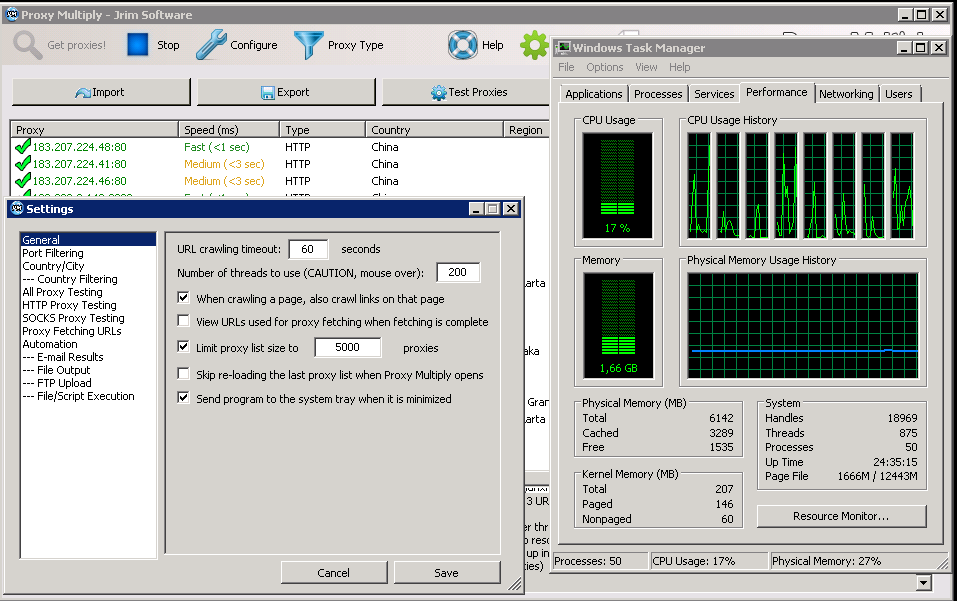Click green checkmark beside 183.207.224.41:80
957x601 pixels.
[x=23, y=164]
